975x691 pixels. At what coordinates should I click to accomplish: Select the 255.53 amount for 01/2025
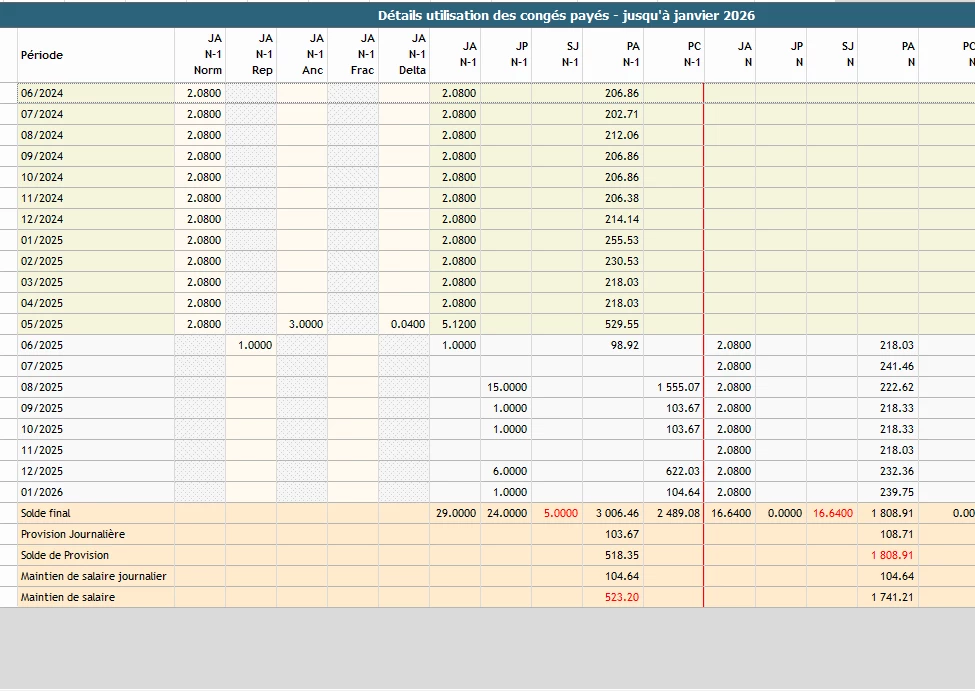click(x=622, y=240)
